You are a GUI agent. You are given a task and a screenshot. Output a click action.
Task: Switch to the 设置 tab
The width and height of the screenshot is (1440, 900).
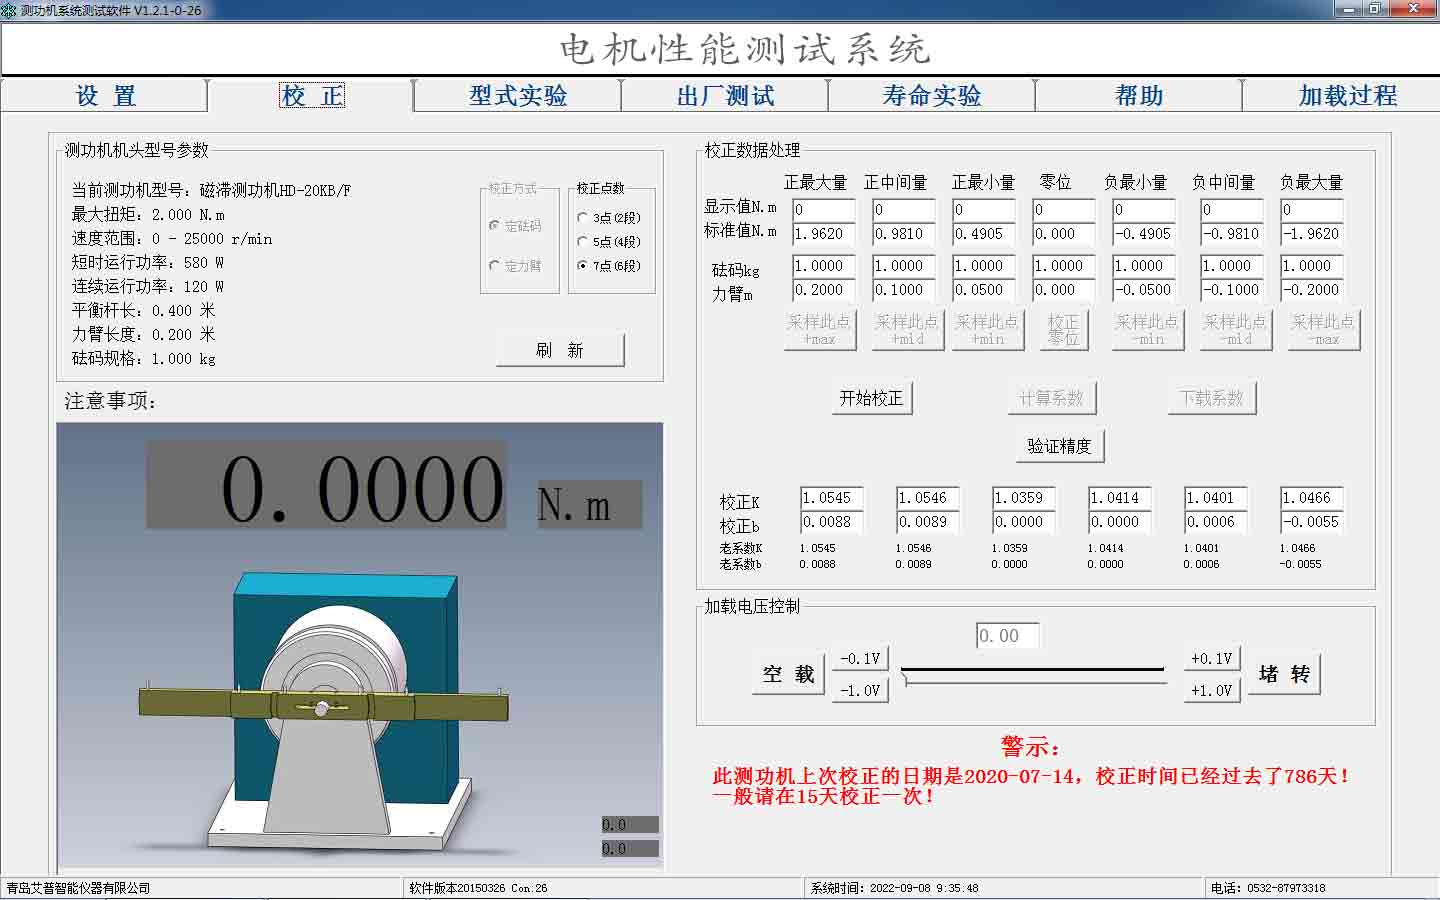click(103, 95)
